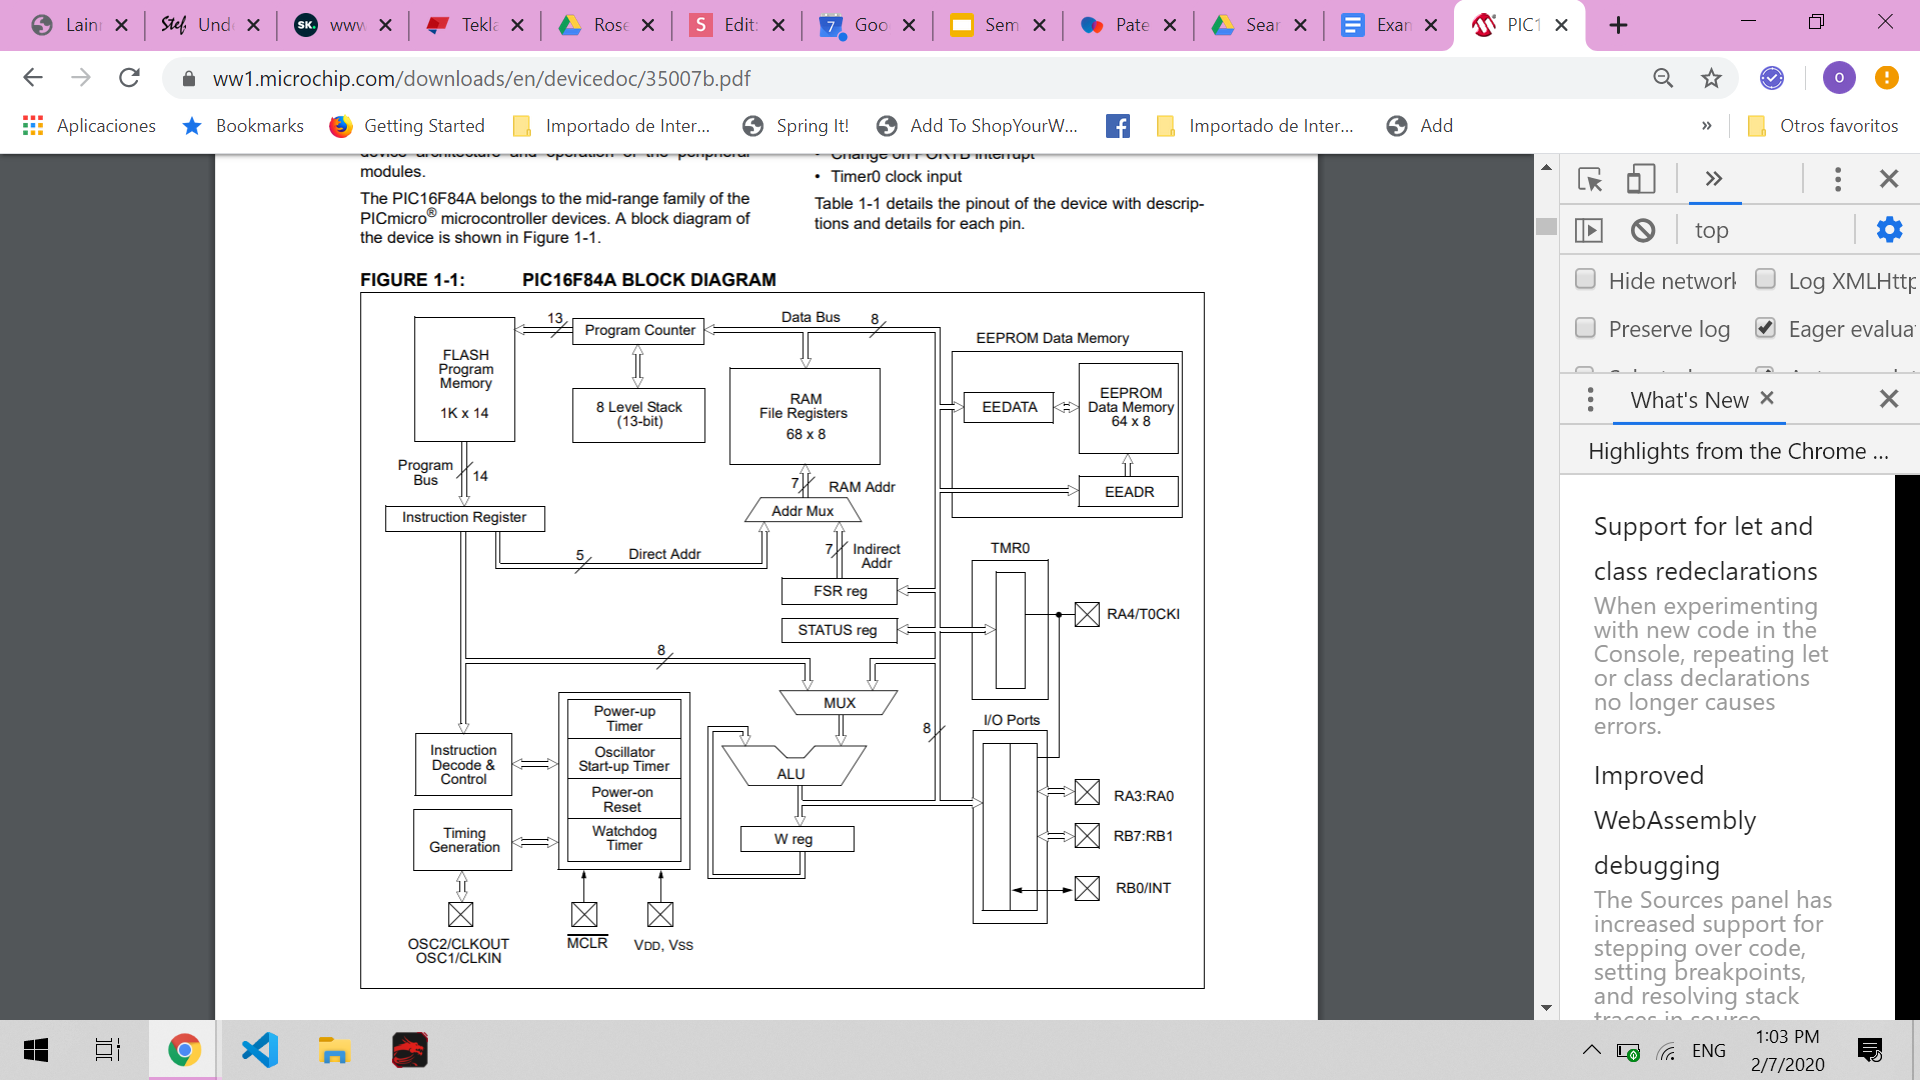This screenshot has width=1920, height=1080.
Task: Click the DevTools inspect element icon
Action: [x=1590, y=179]
